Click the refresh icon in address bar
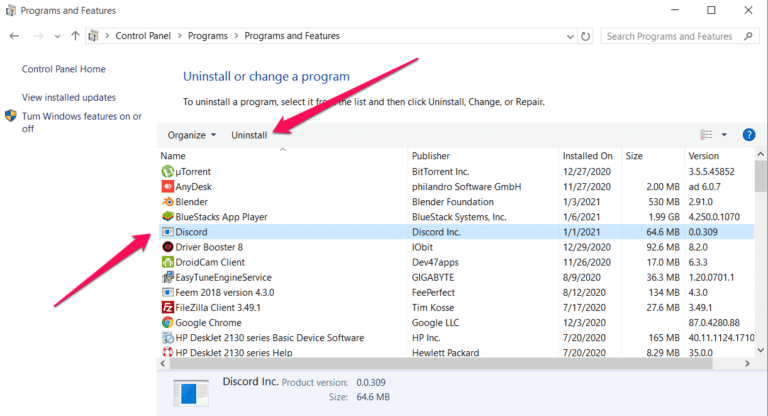This screenshot has height=416, width=768. click(585, 36)
